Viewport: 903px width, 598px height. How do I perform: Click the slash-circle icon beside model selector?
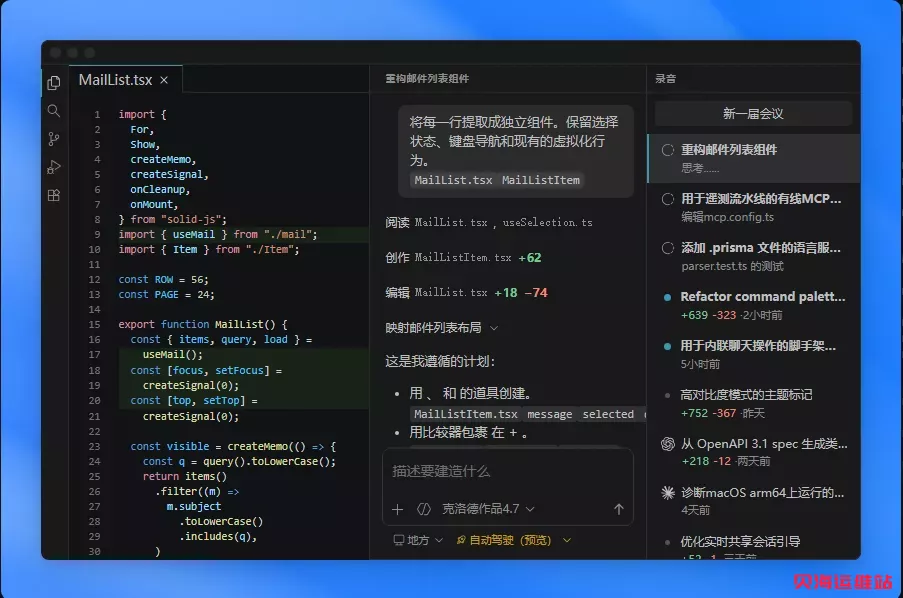[x=424, y=509]
